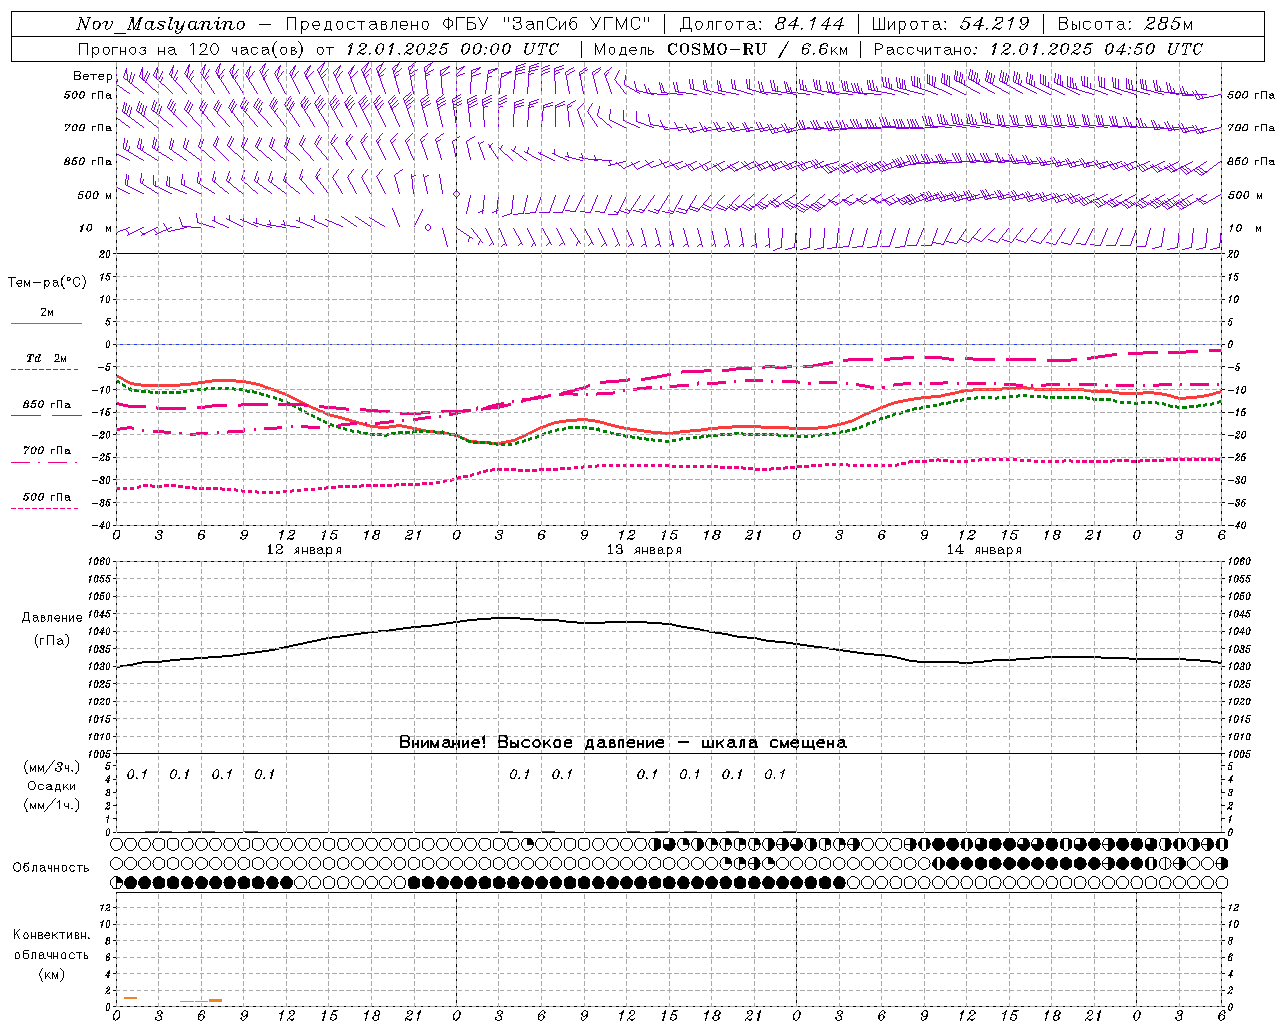Click the 500 гПа temperature legend entry
1280x1024 pixels.
[47, 497]
